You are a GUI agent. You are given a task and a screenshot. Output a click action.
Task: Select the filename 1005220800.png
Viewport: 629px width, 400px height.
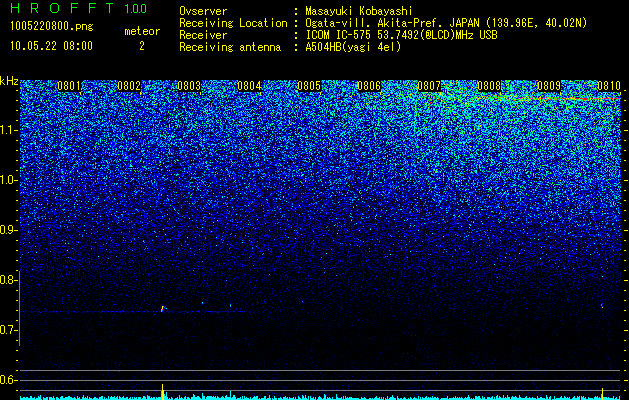coord(52,27)
